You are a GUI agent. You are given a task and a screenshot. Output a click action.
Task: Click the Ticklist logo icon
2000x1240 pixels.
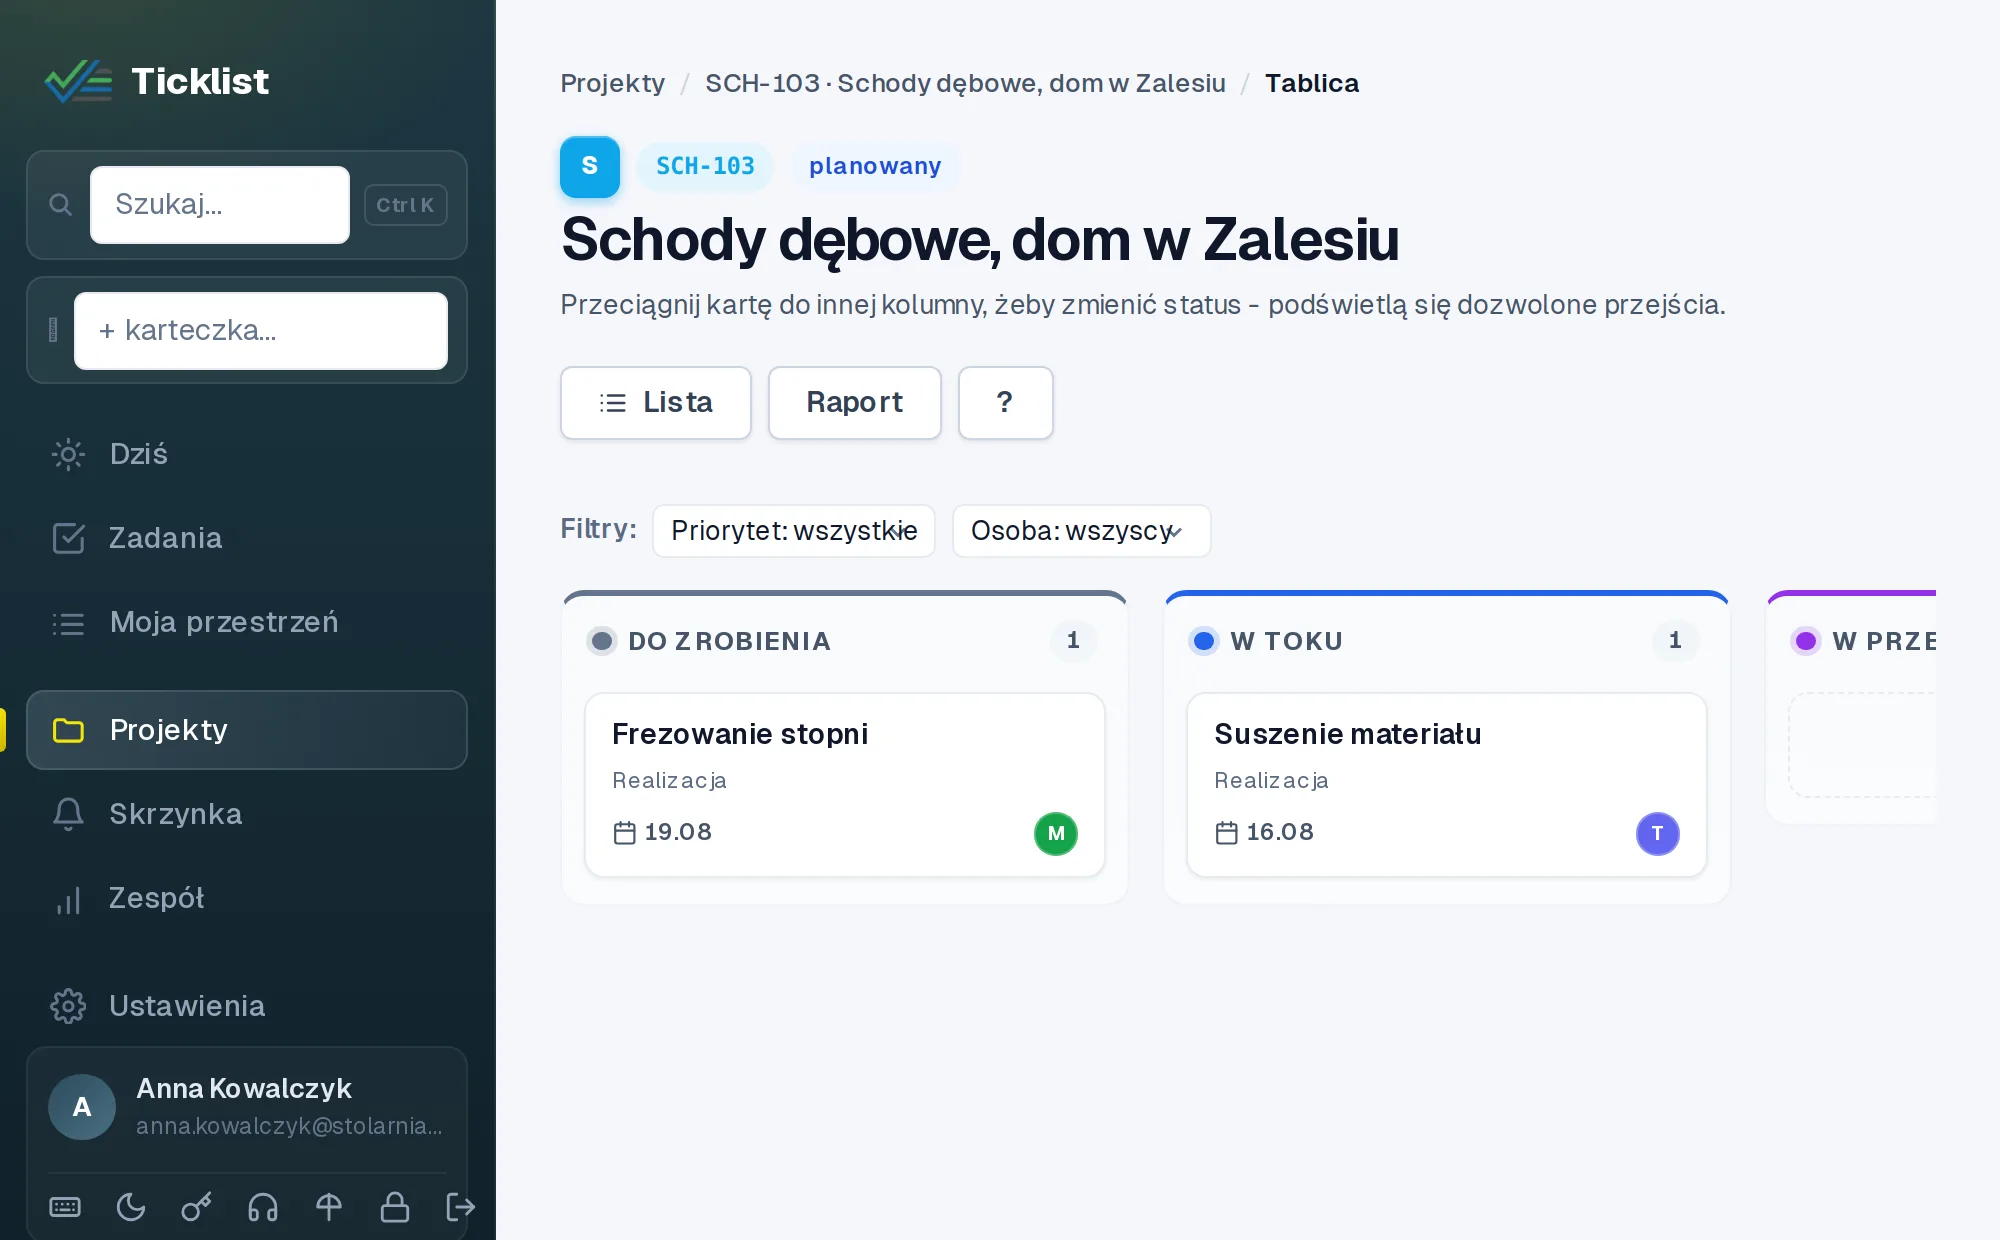[x=78, y=81]
